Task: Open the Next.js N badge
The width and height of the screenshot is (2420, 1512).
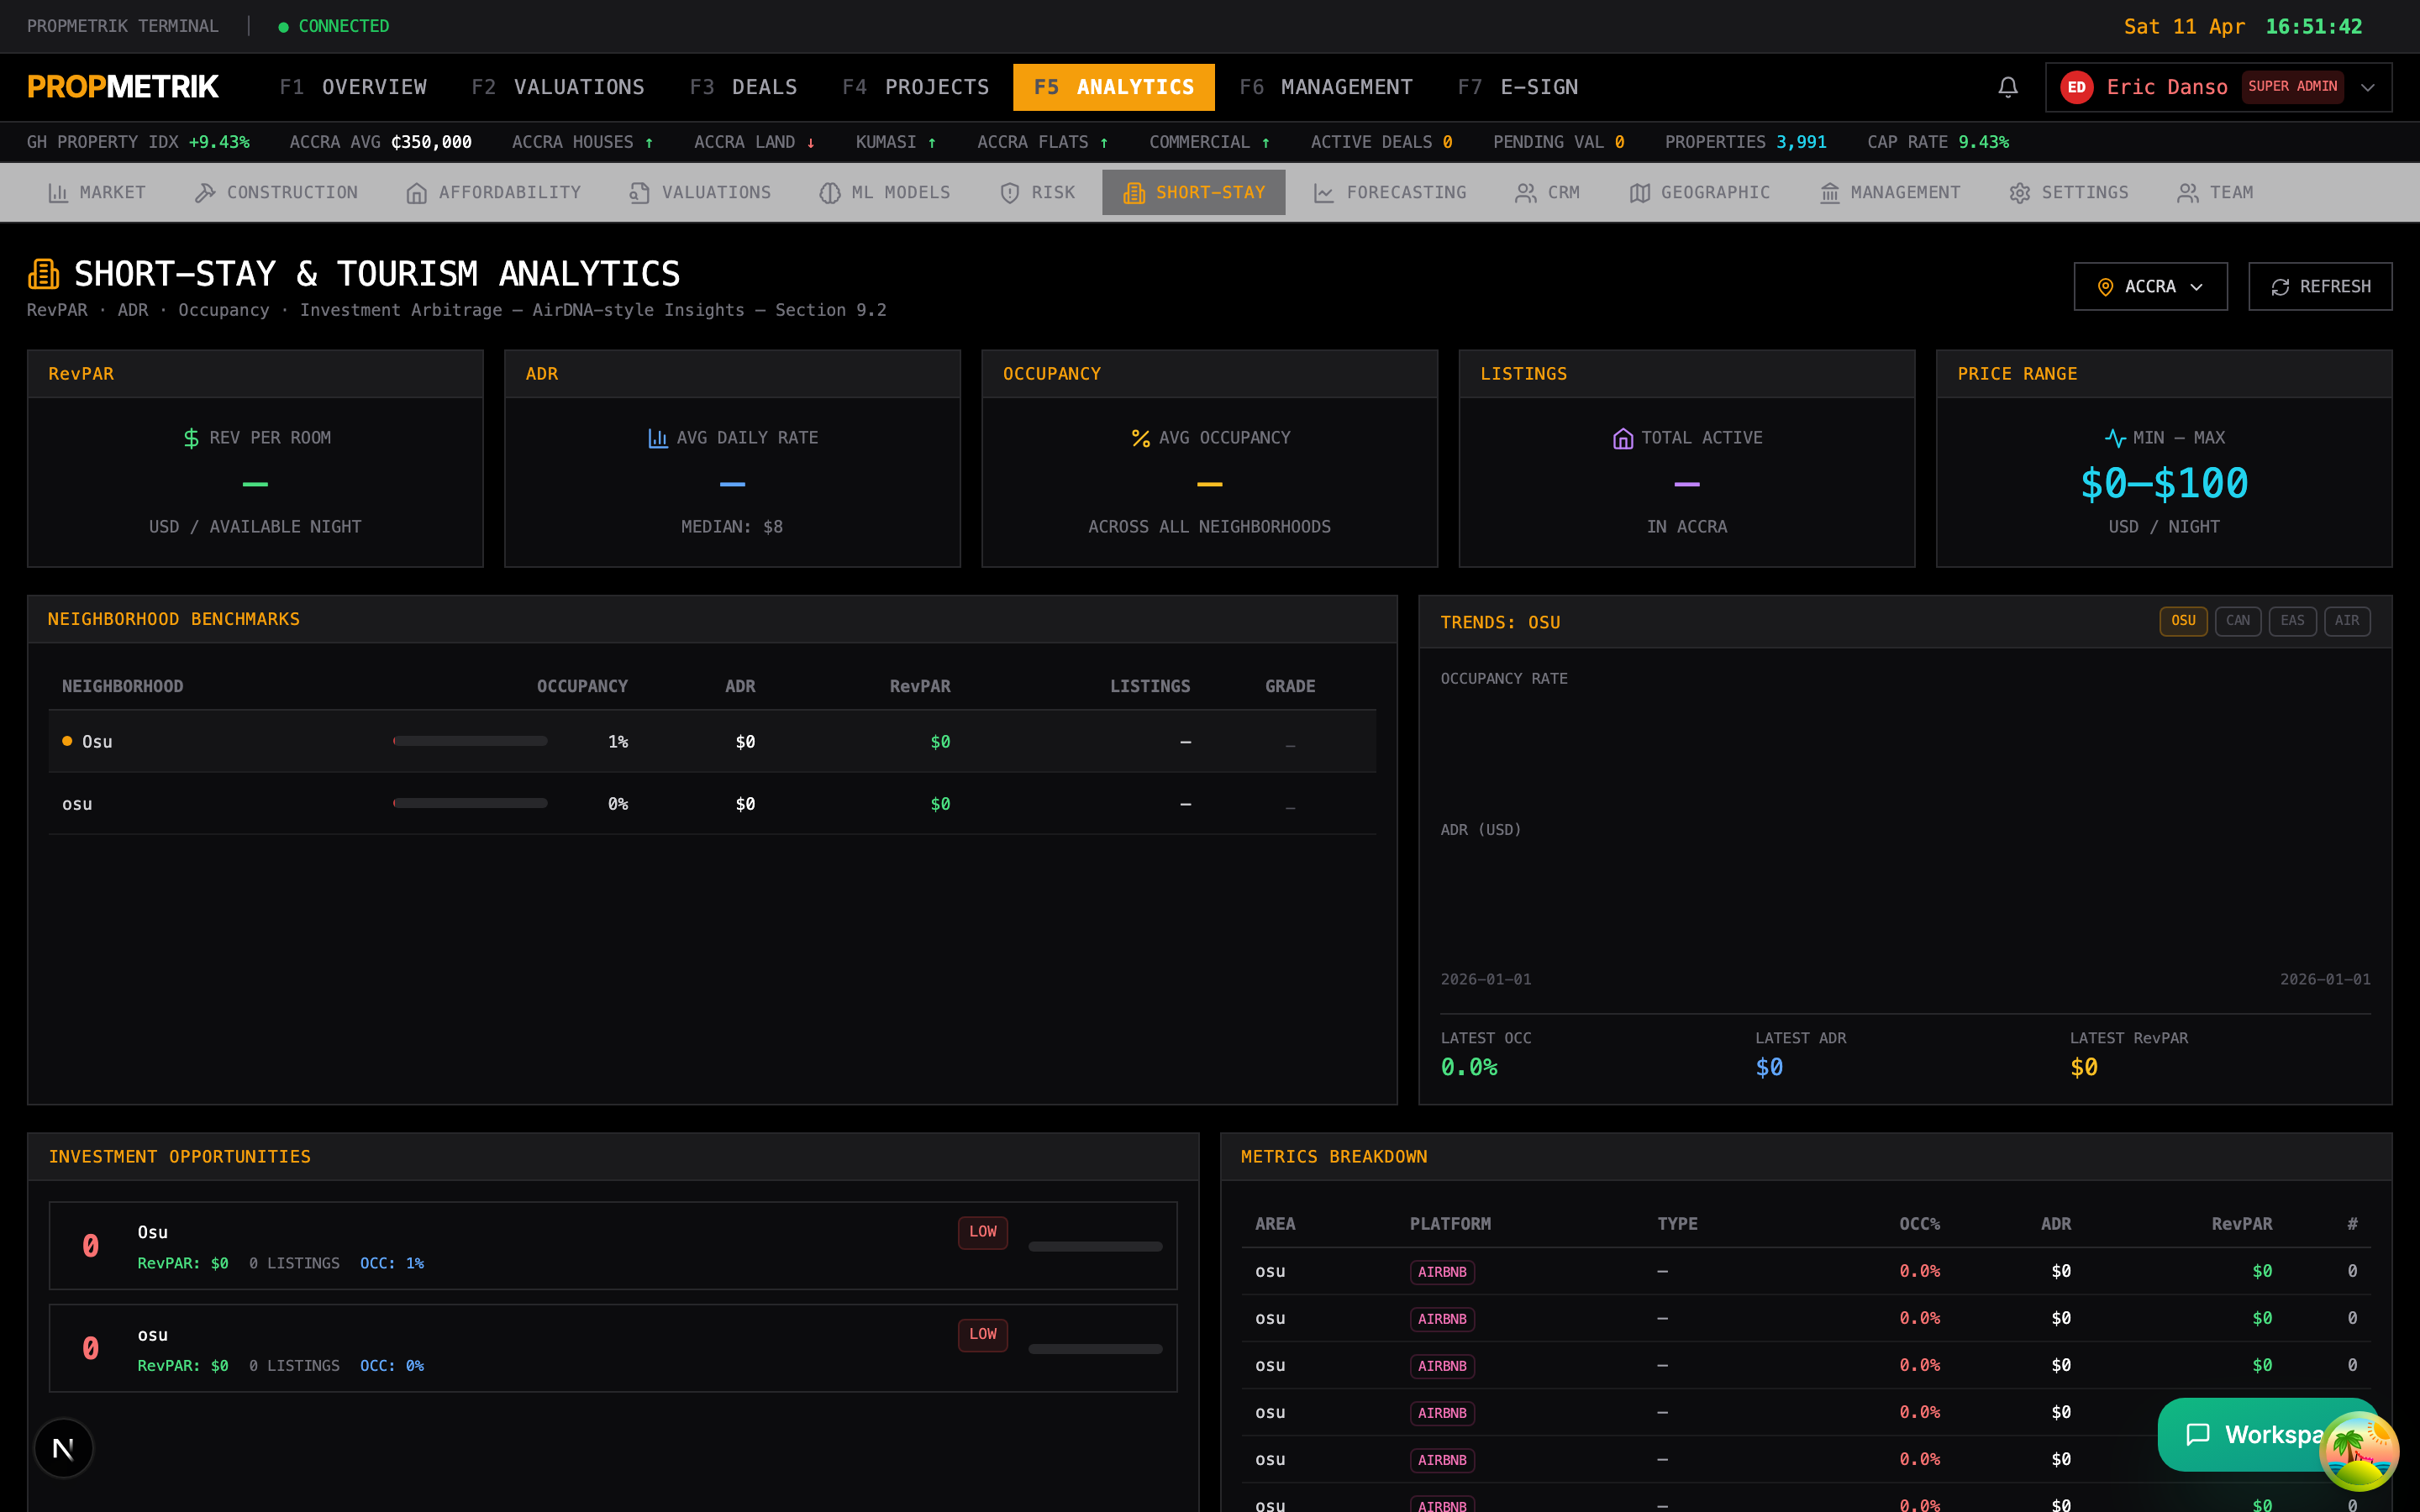Action: (63, 1448)
